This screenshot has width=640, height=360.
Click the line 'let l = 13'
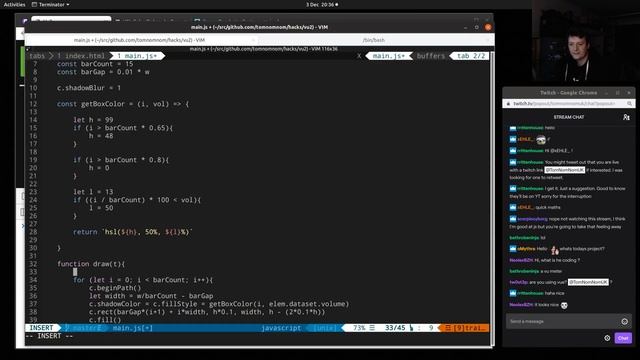tap(93, 192)
